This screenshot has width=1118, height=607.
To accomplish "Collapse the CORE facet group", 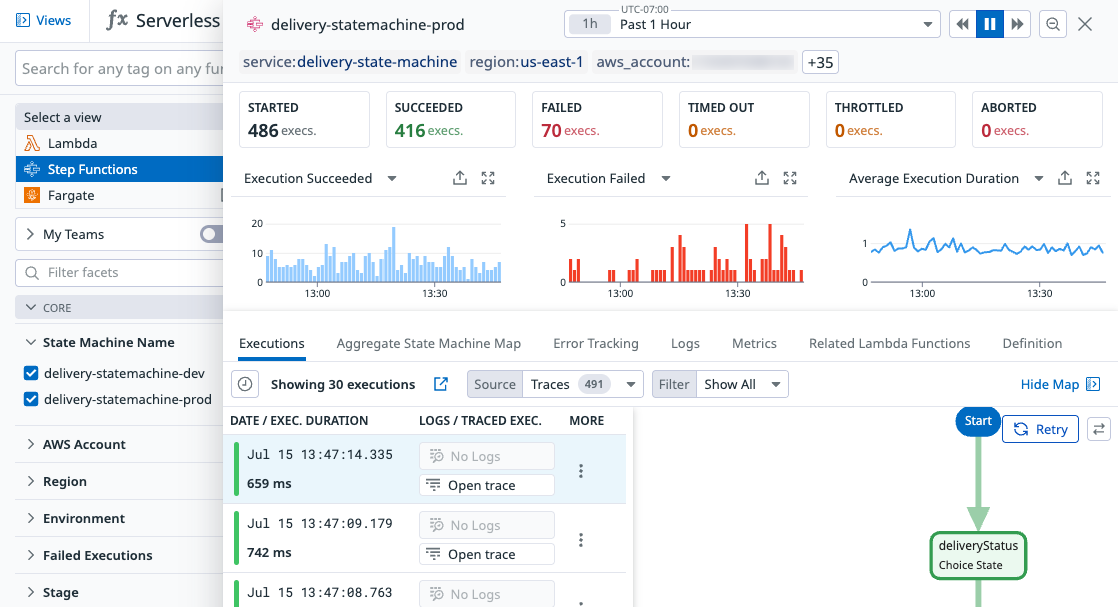I will click(31, 307).
